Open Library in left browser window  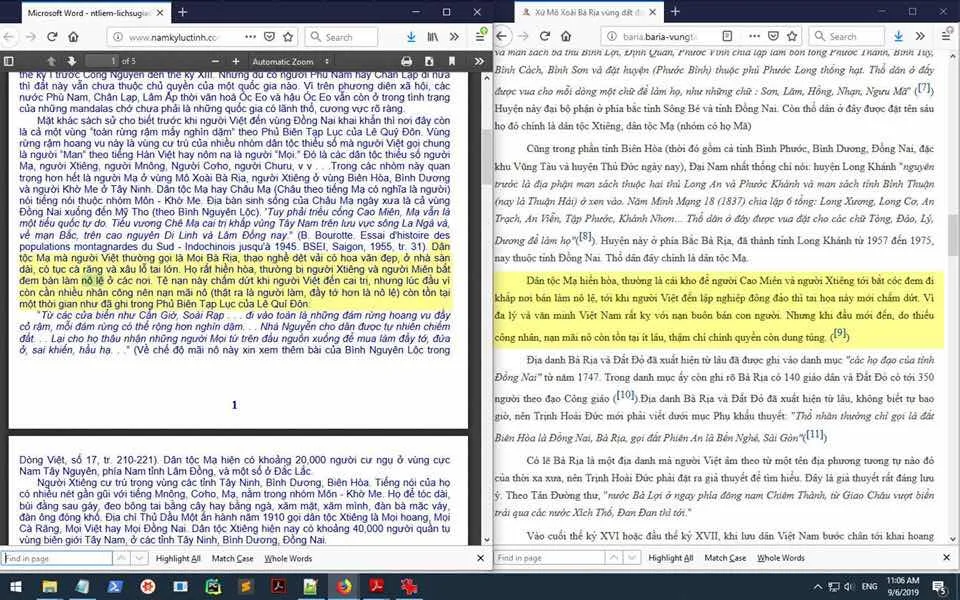[x=433, y=37]
